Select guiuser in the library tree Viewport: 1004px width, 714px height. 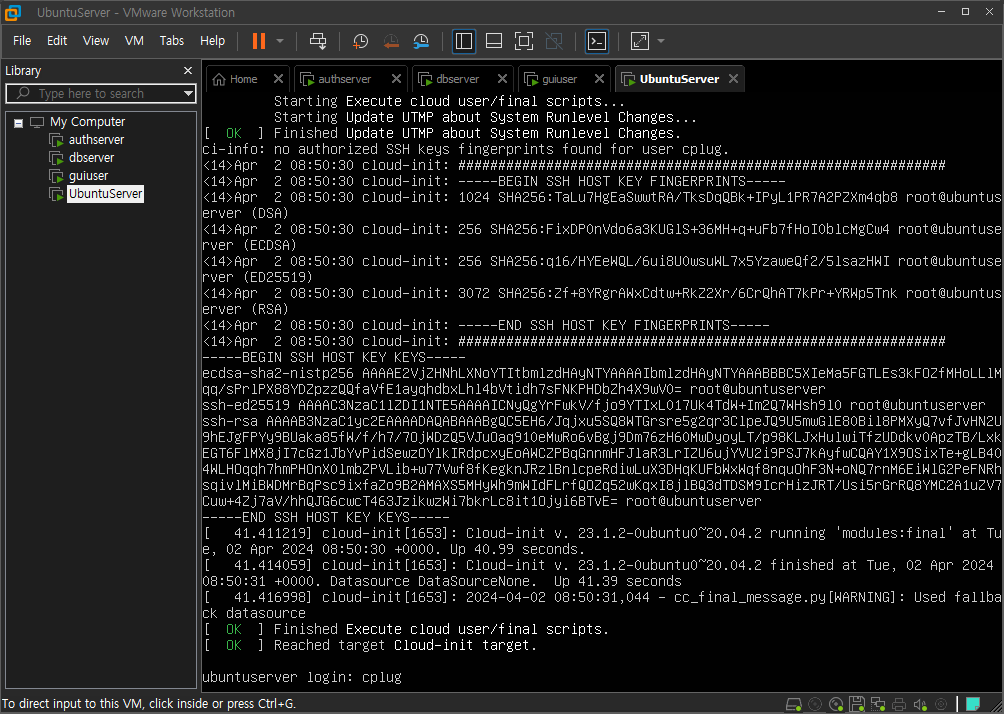pyautogui.click(x=88, y=175)
